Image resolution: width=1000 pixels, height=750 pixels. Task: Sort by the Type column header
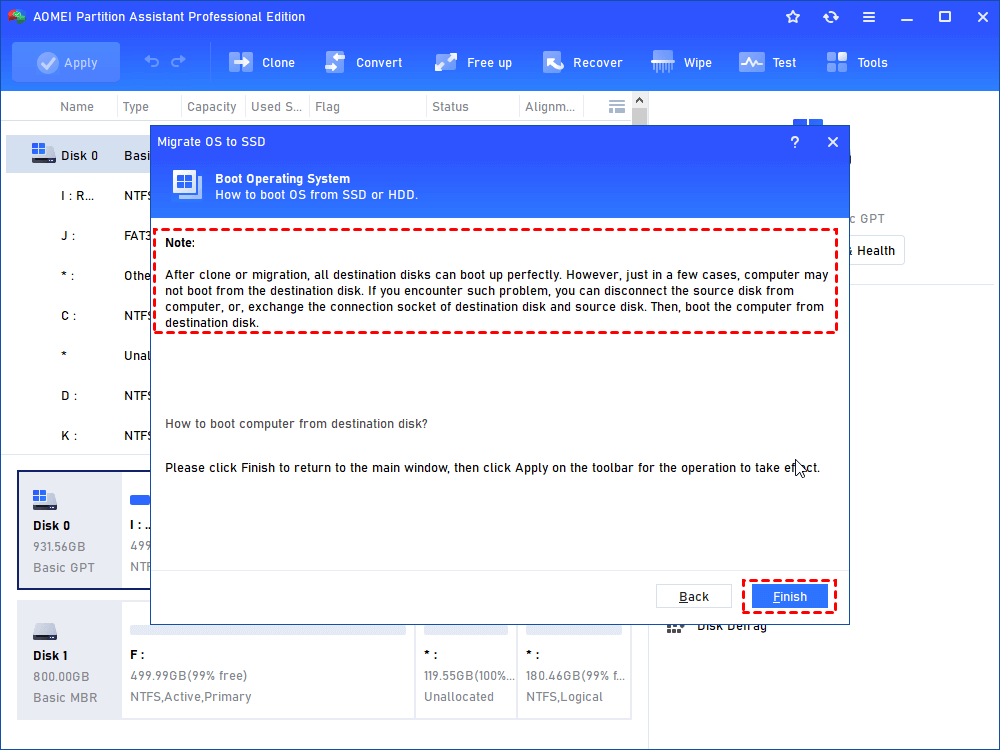(x=136, y=107)
